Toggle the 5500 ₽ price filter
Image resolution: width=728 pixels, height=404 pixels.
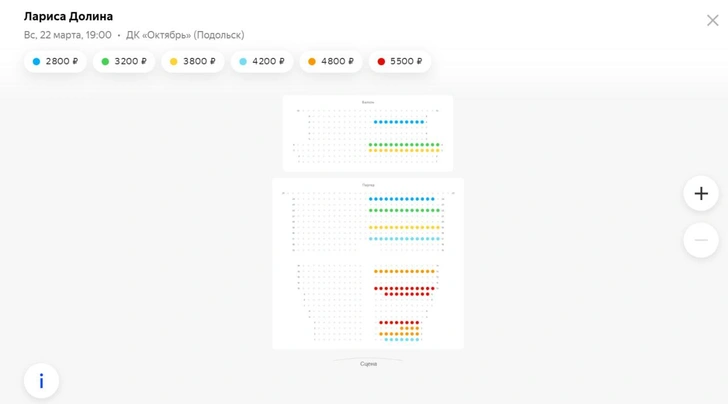[x=400, y=61]
